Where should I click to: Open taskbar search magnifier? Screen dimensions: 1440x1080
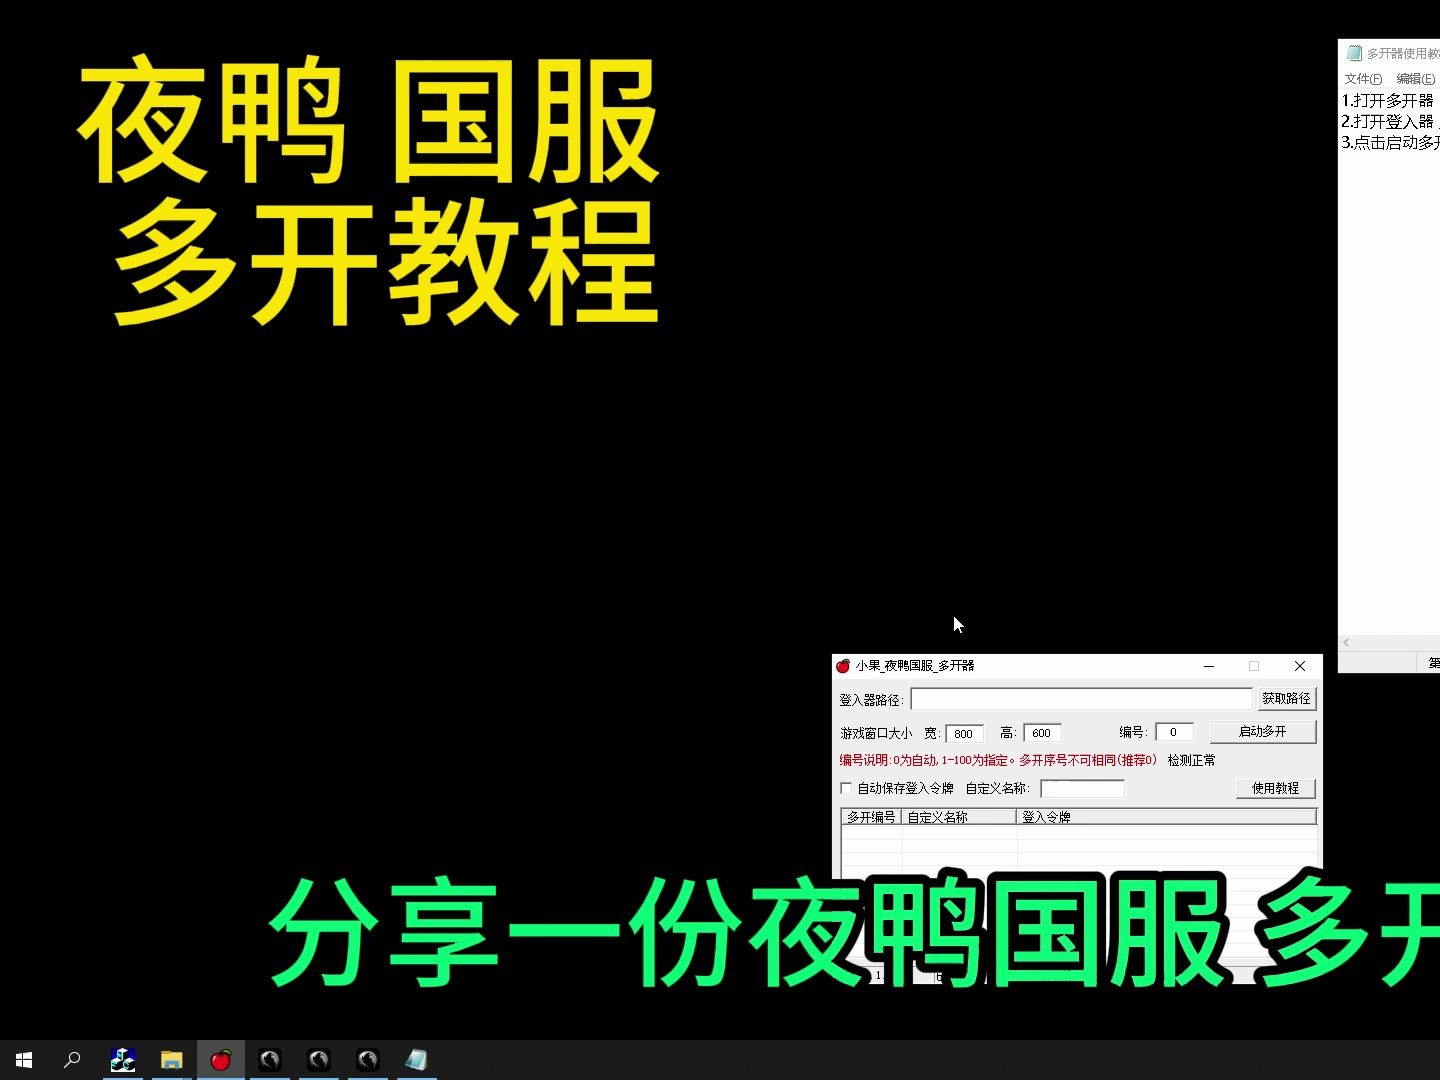72,1059
